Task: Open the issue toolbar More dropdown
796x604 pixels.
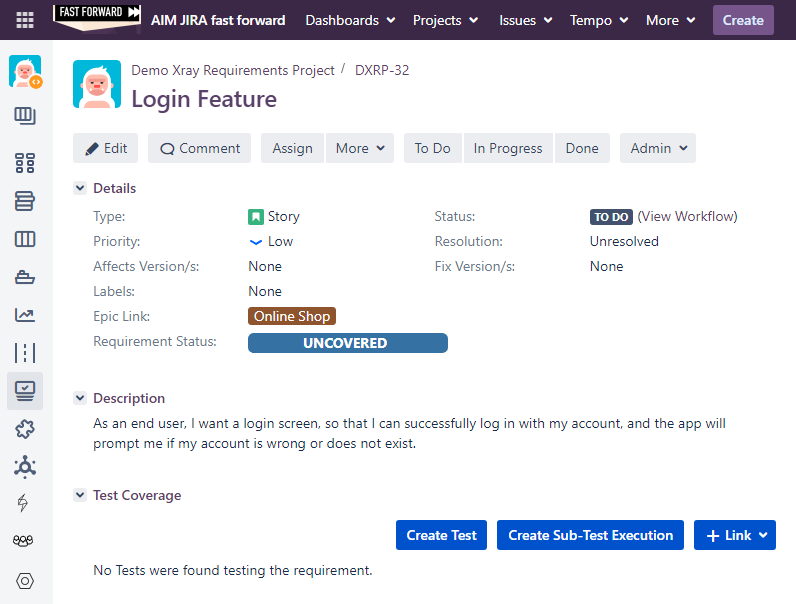Action: coord(360,148)
